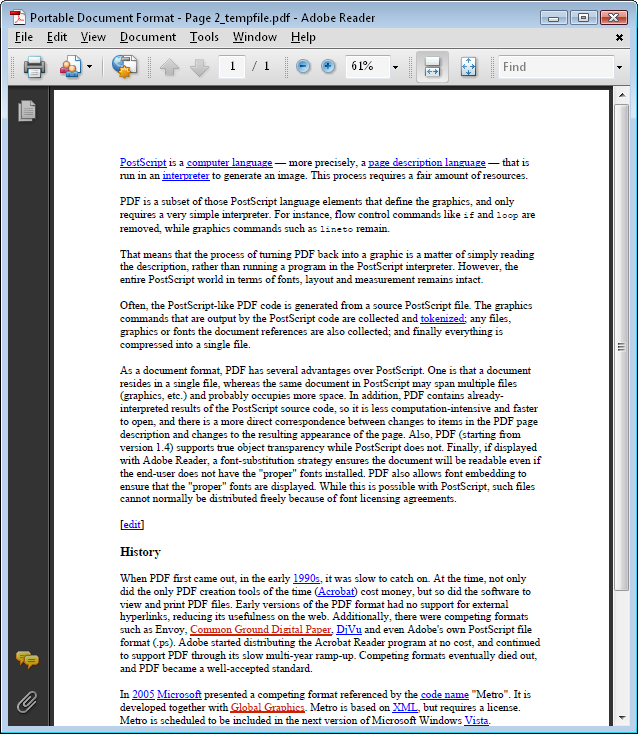Open the Tools menu
638x734 pixels.
204,37
